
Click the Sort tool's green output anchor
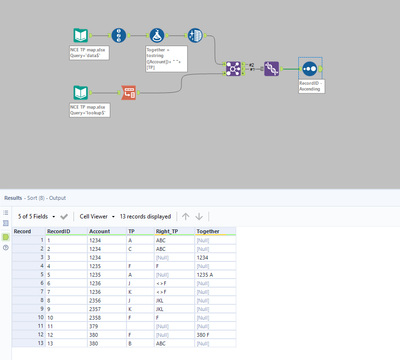[x=321, y=69]
